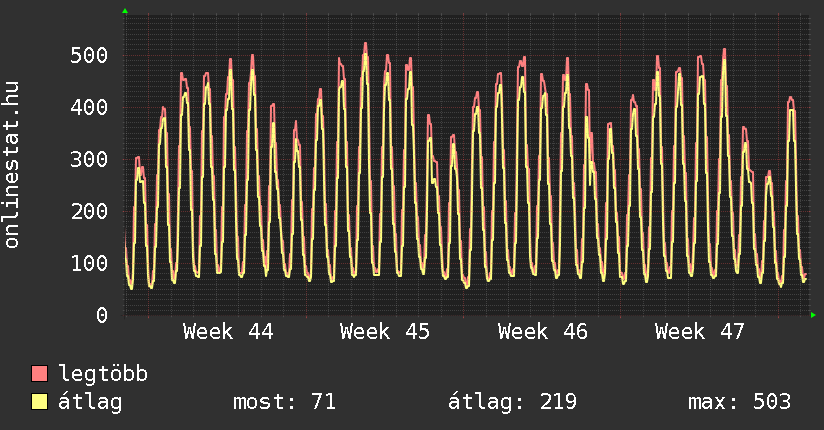Image resolution: width=824 pixels, height=430 pixels.
Task: Click the 100 y-axis tick label
Action: [x=90, y=263]
